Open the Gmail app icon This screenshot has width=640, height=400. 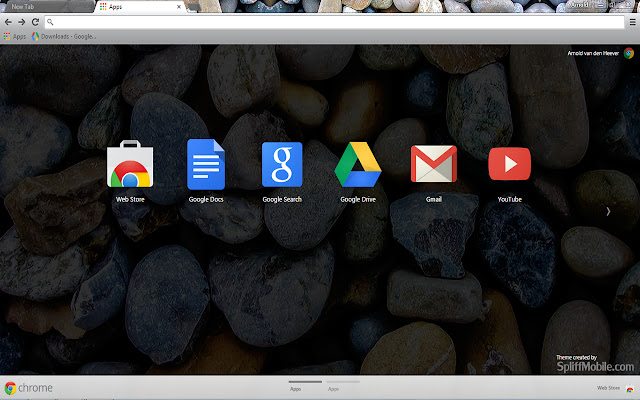click(433, 164)
